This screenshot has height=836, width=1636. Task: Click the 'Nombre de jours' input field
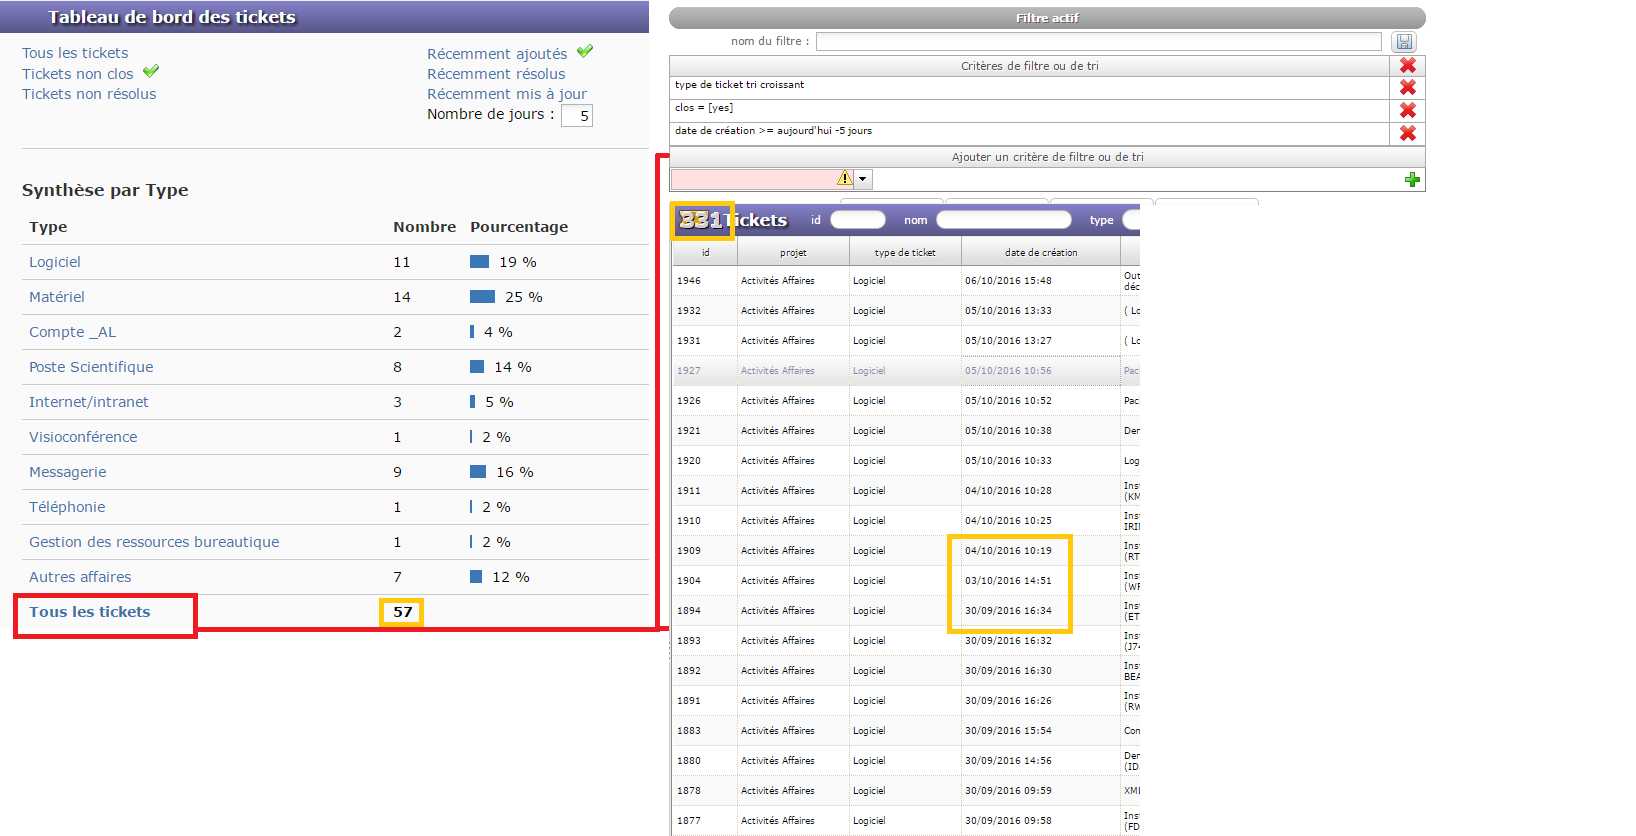[x=576, y=116]
